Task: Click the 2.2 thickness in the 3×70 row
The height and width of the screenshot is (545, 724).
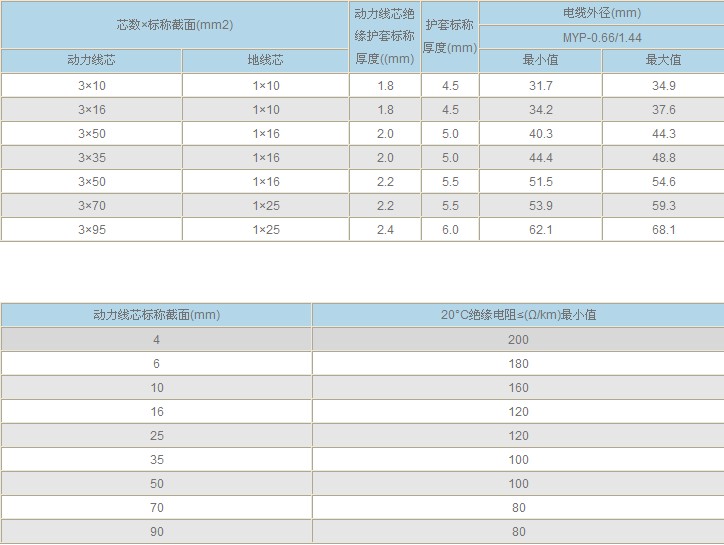Action: coord(385,206)
